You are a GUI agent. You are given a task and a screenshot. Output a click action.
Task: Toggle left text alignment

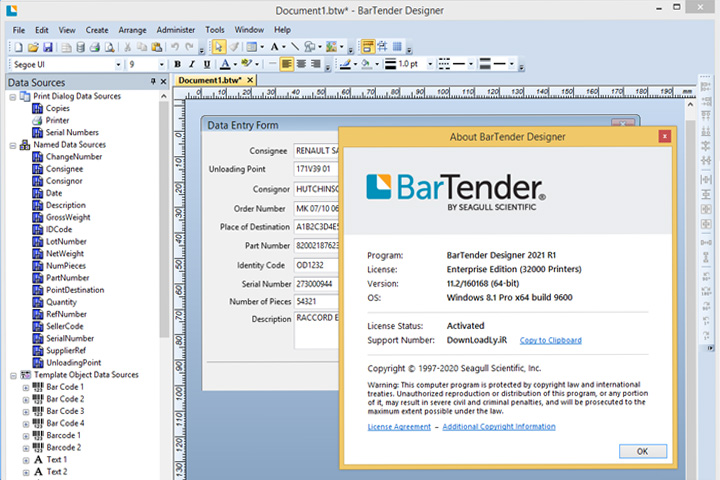click(287, 64)
